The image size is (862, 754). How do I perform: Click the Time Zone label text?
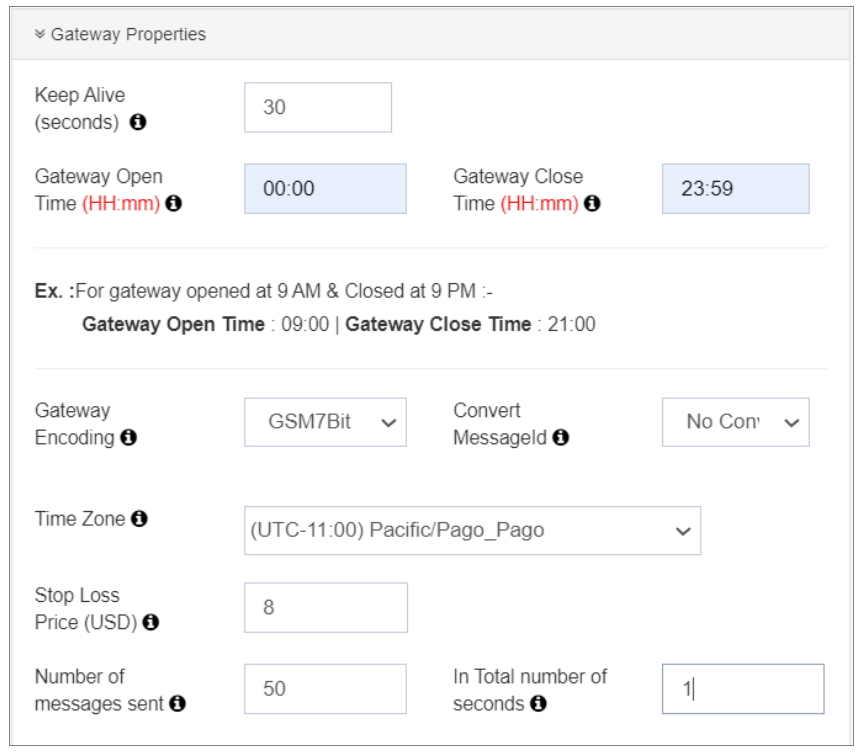80,519
